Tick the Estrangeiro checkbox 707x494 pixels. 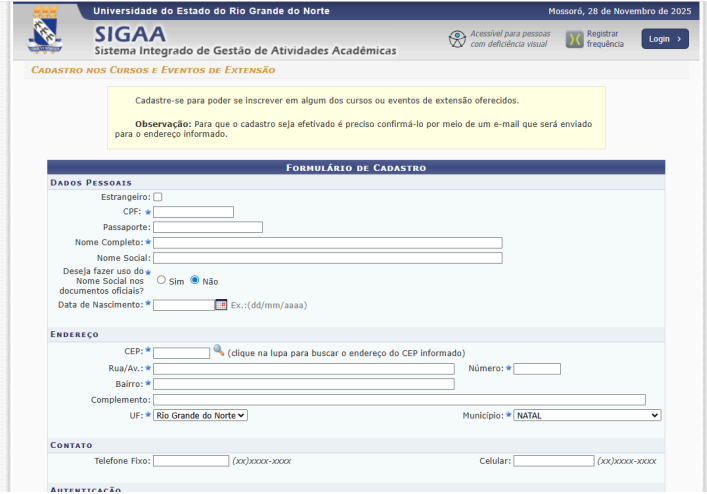click(157, 197)
